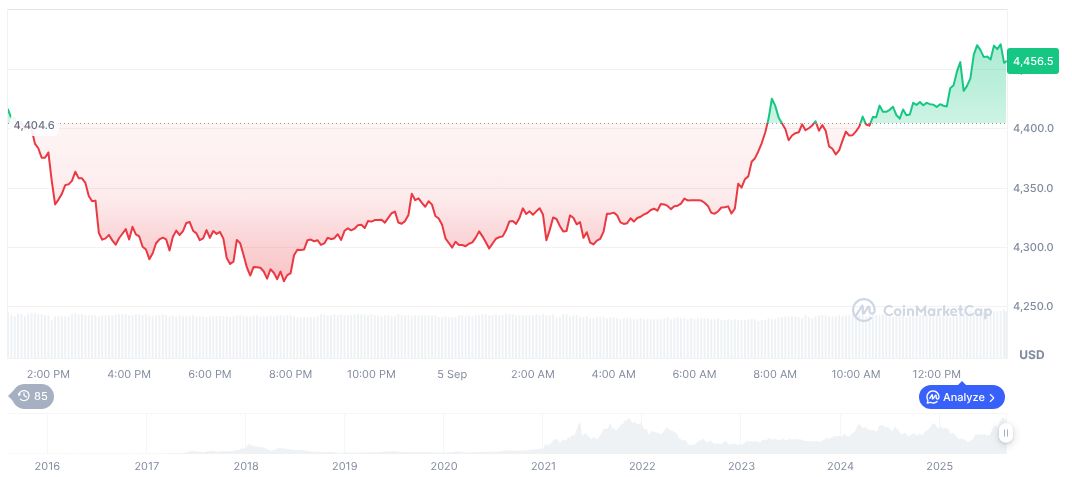
Task: Click the green price spike near 8:00 AM
Action: click(x=772, y=100)
